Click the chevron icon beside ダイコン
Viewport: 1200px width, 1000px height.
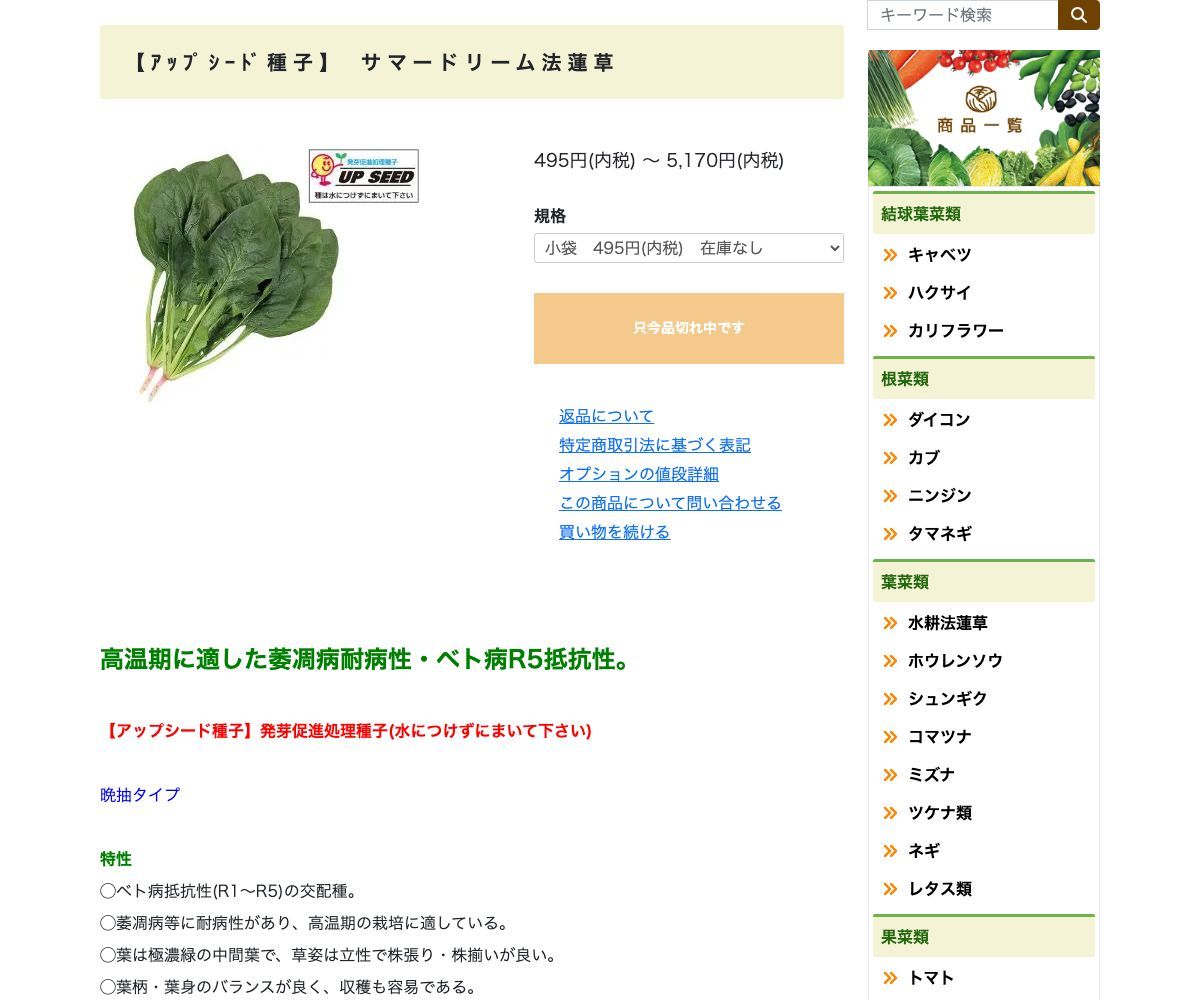point(890,420)
